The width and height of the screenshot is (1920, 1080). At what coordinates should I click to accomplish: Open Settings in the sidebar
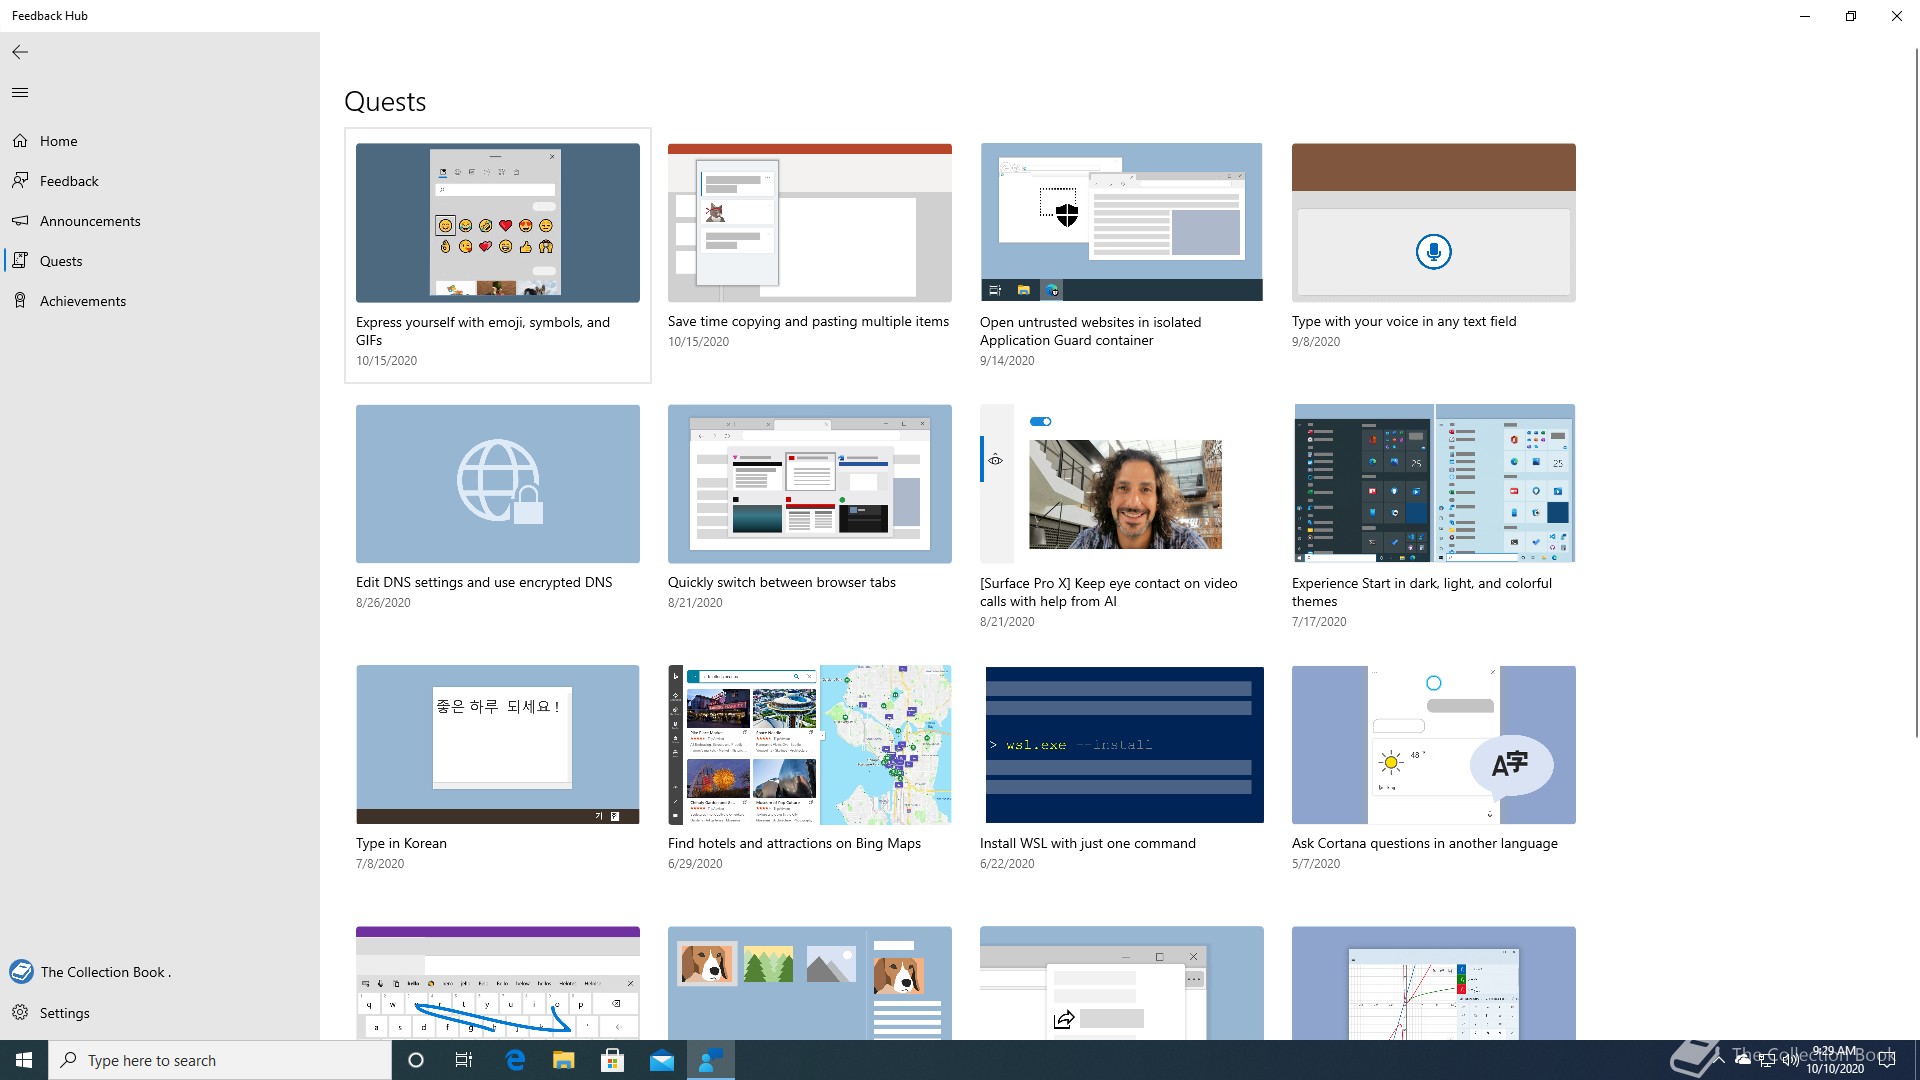[160, 1013]
